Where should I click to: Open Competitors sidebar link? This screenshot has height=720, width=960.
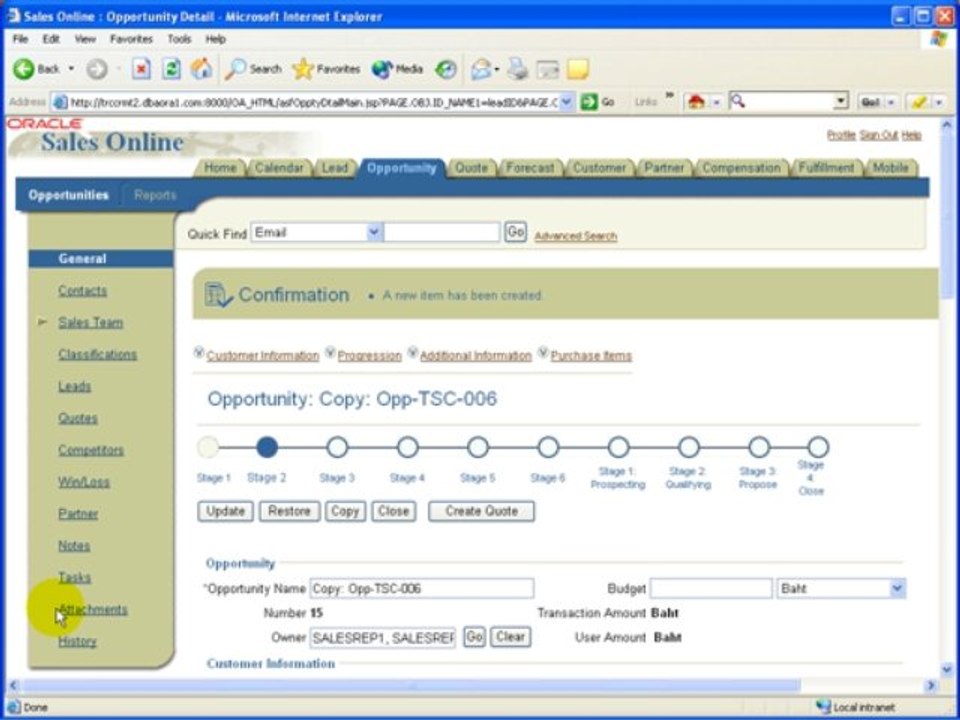91,450
